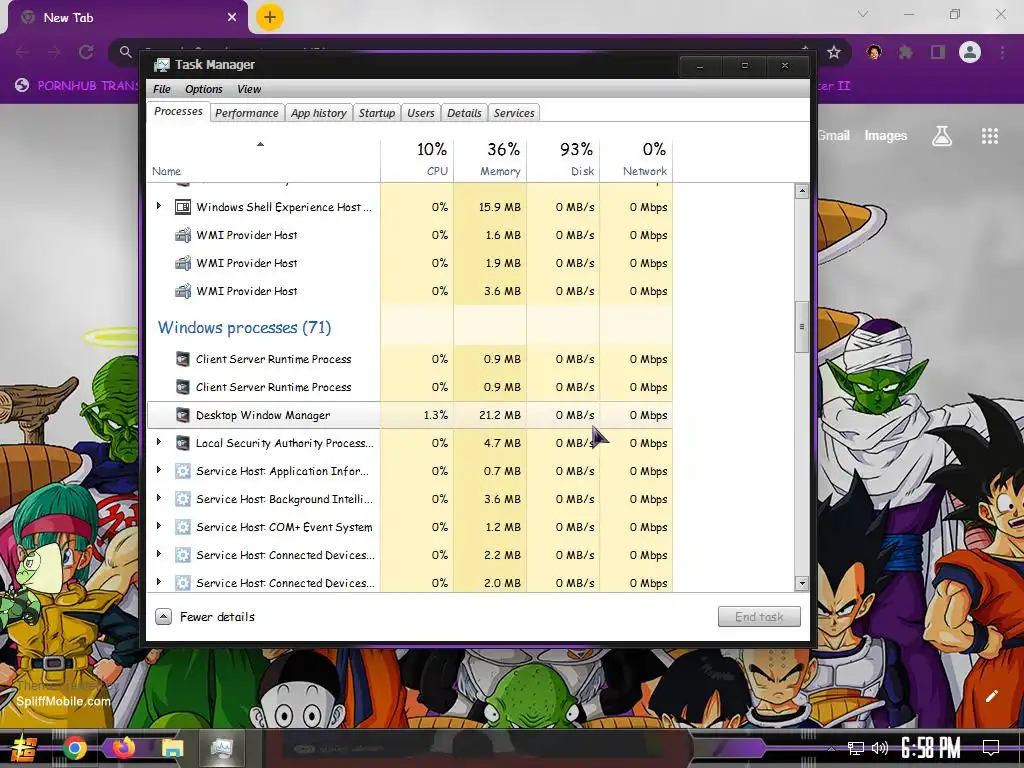1024x768 pixels.
Task: Click the Task Manager taskbar icon
Action: pyautogui.click(x=222, y=748)
